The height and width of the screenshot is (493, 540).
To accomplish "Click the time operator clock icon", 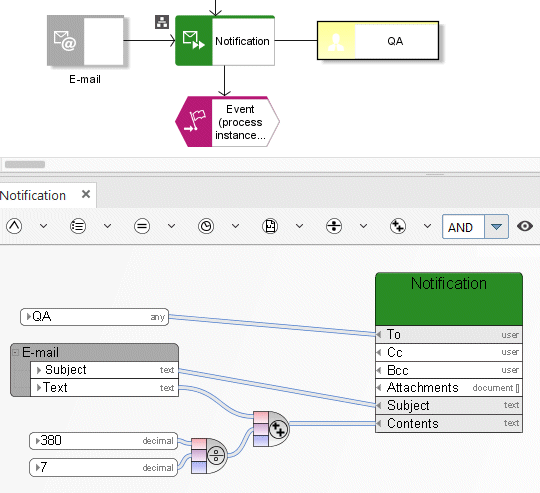I will pos(206,227).
